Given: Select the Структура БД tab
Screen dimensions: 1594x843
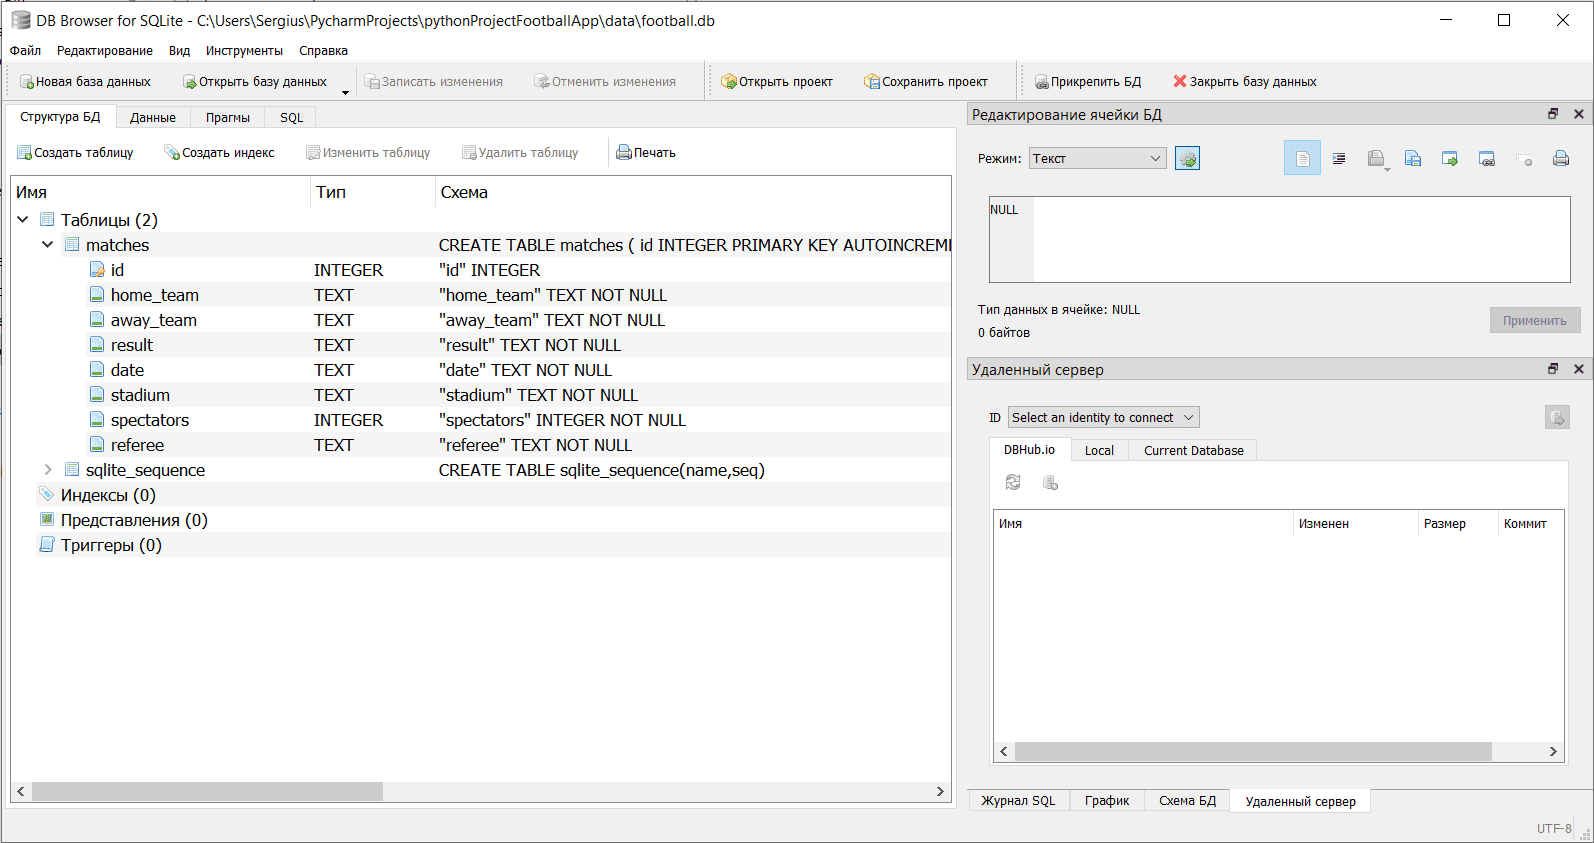Looking at the screenshot, I should coord(60,117).
